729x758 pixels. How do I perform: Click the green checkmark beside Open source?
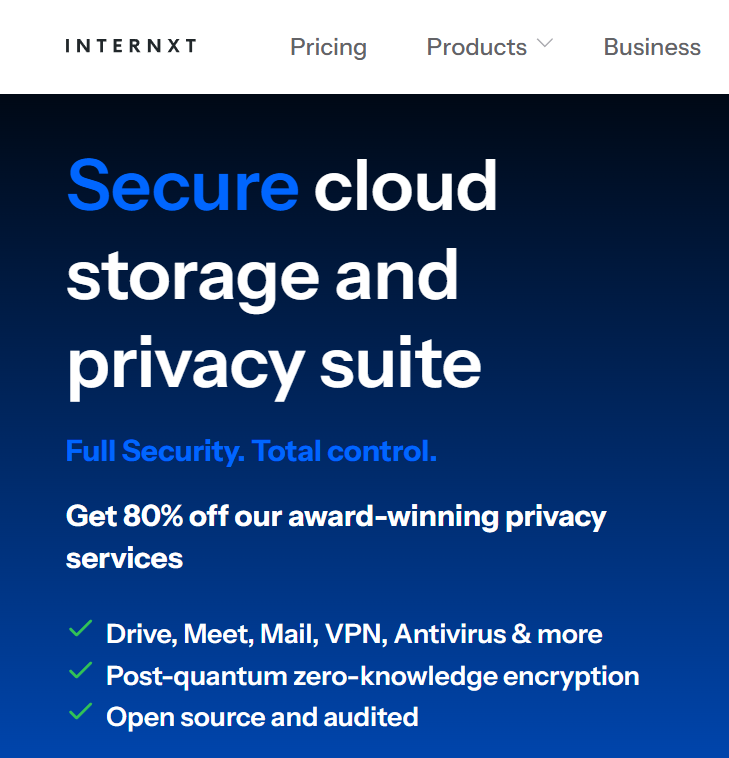(x=80, y=712)
